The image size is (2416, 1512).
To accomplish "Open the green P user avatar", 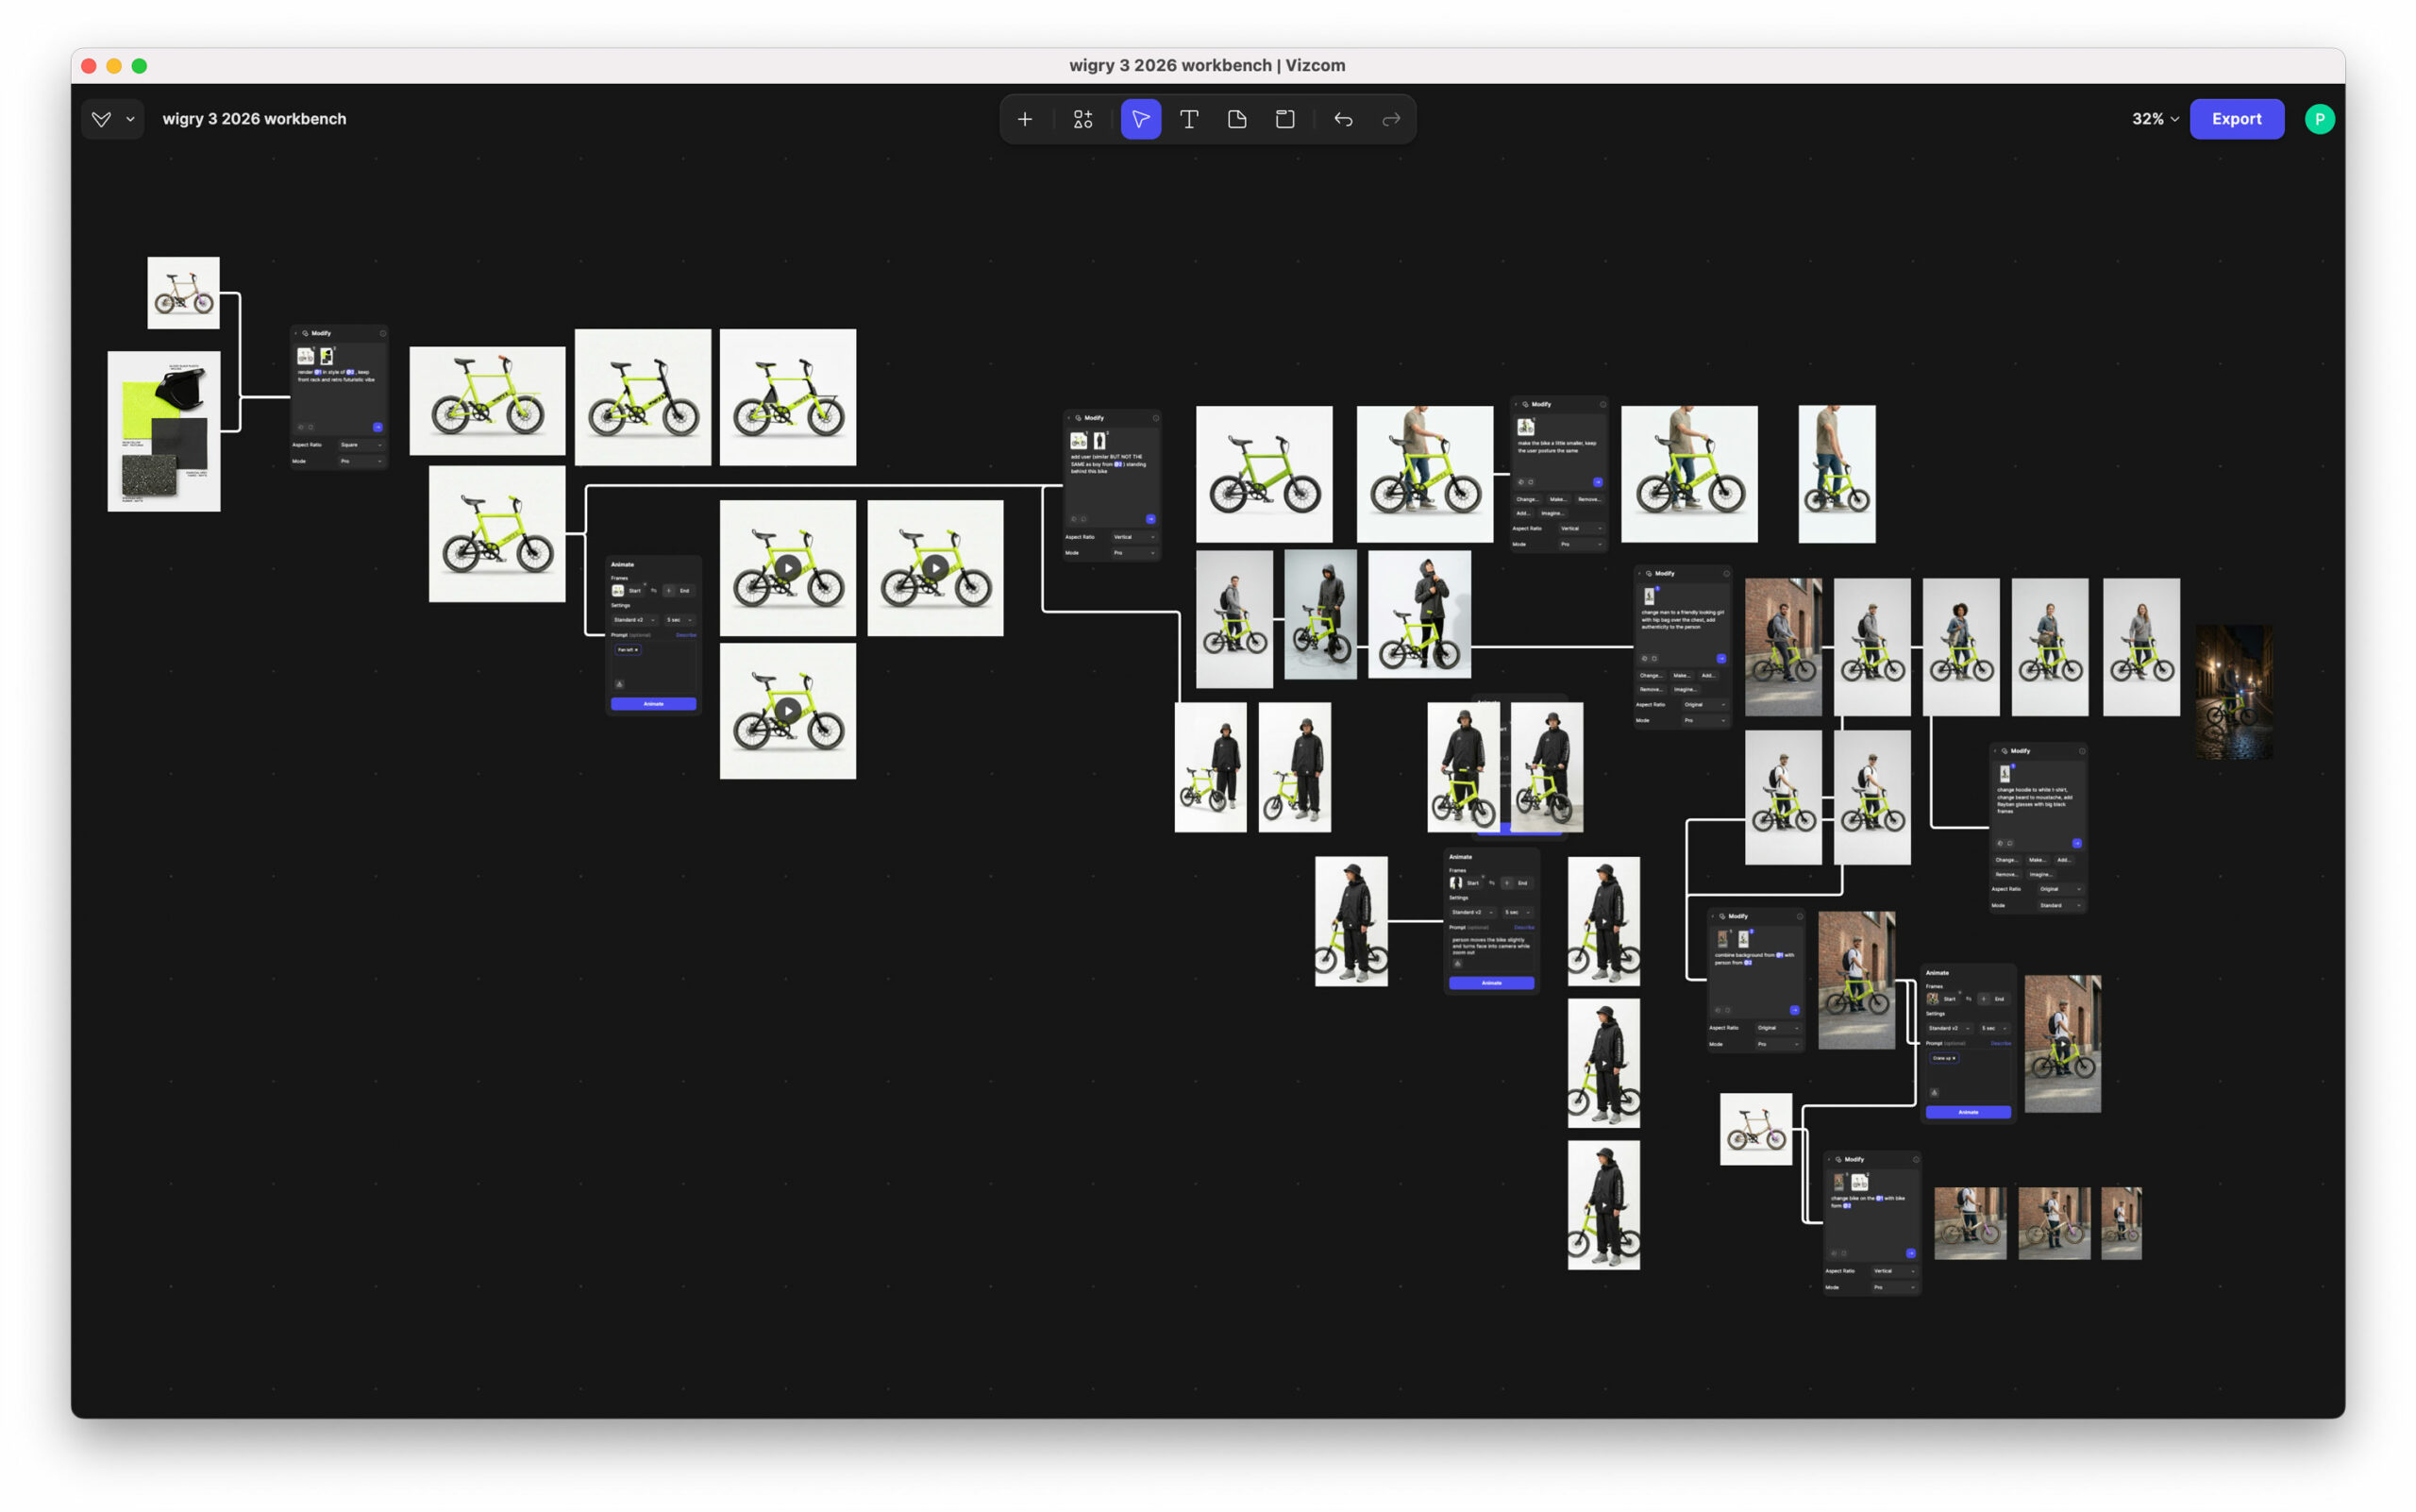I will tap(2318, 119).
